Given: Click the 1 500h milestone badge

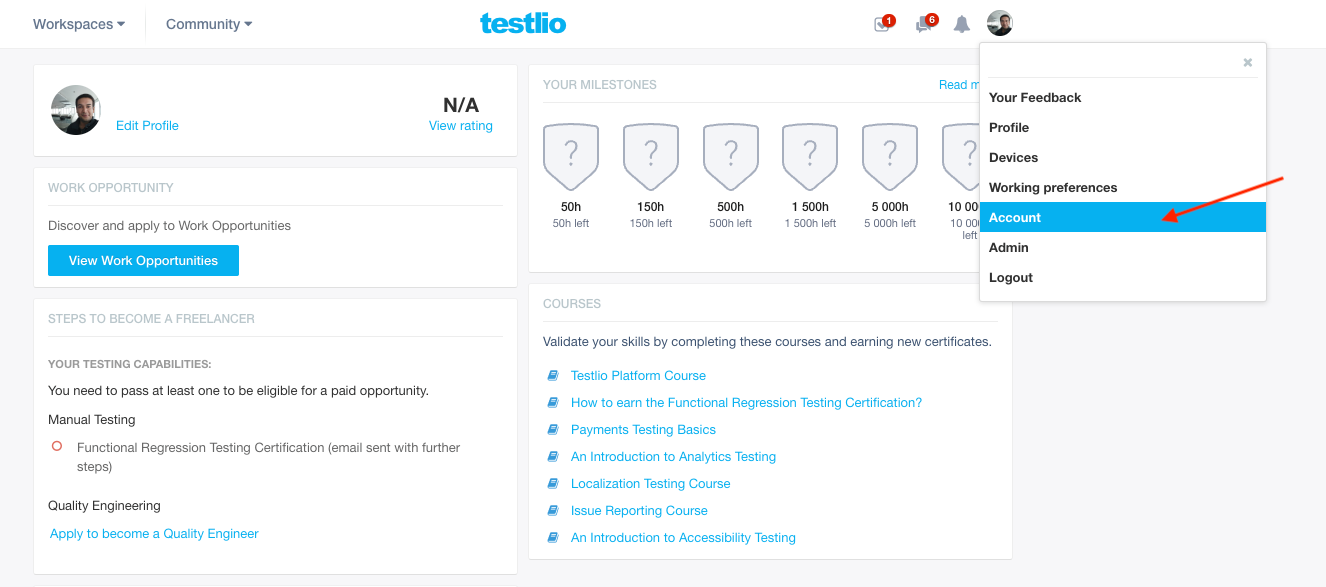Looking at the screenshot, I should pyautogui.click(x=810, y=157).
